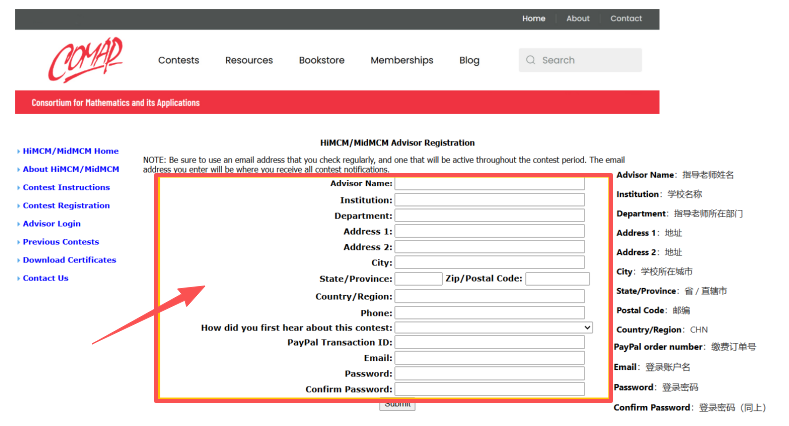Click the Address 1 field
This screenshot has width=789, height=426.
[490, 231]
